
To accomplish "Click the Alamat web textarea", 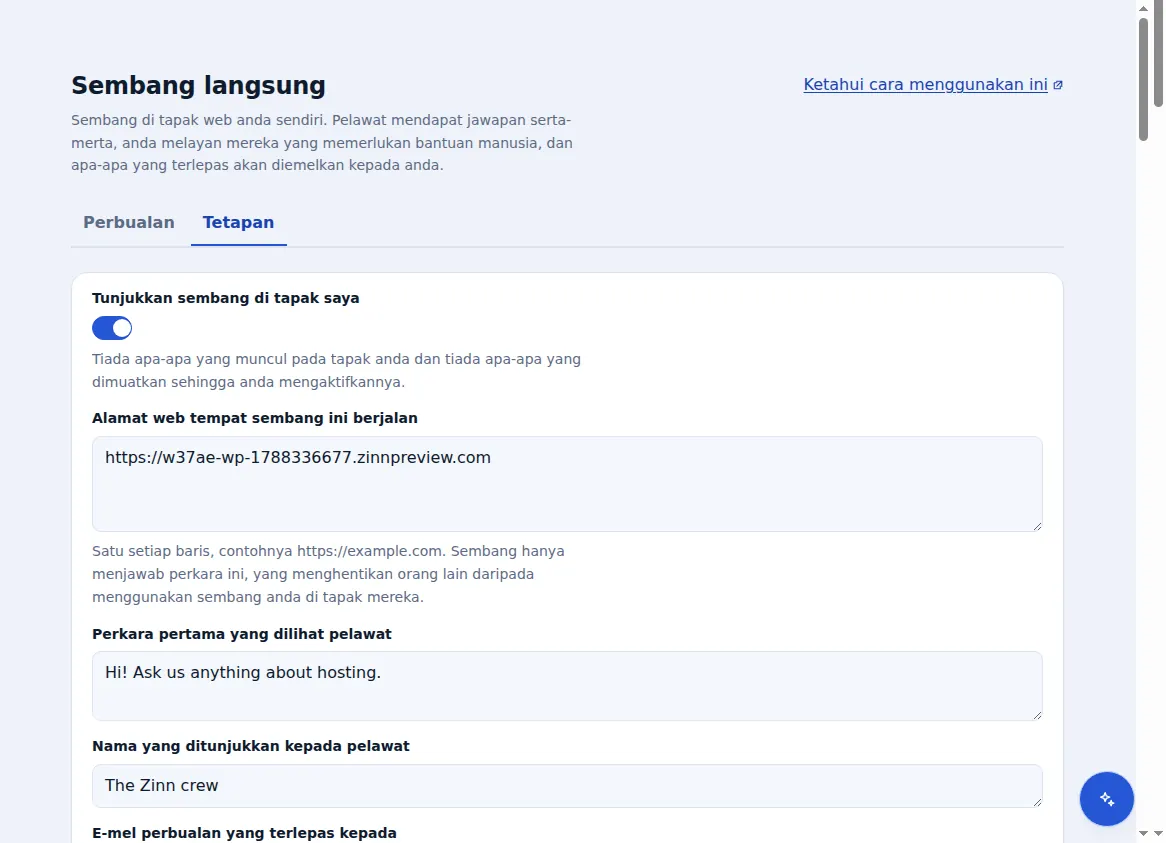I will 567,484.
